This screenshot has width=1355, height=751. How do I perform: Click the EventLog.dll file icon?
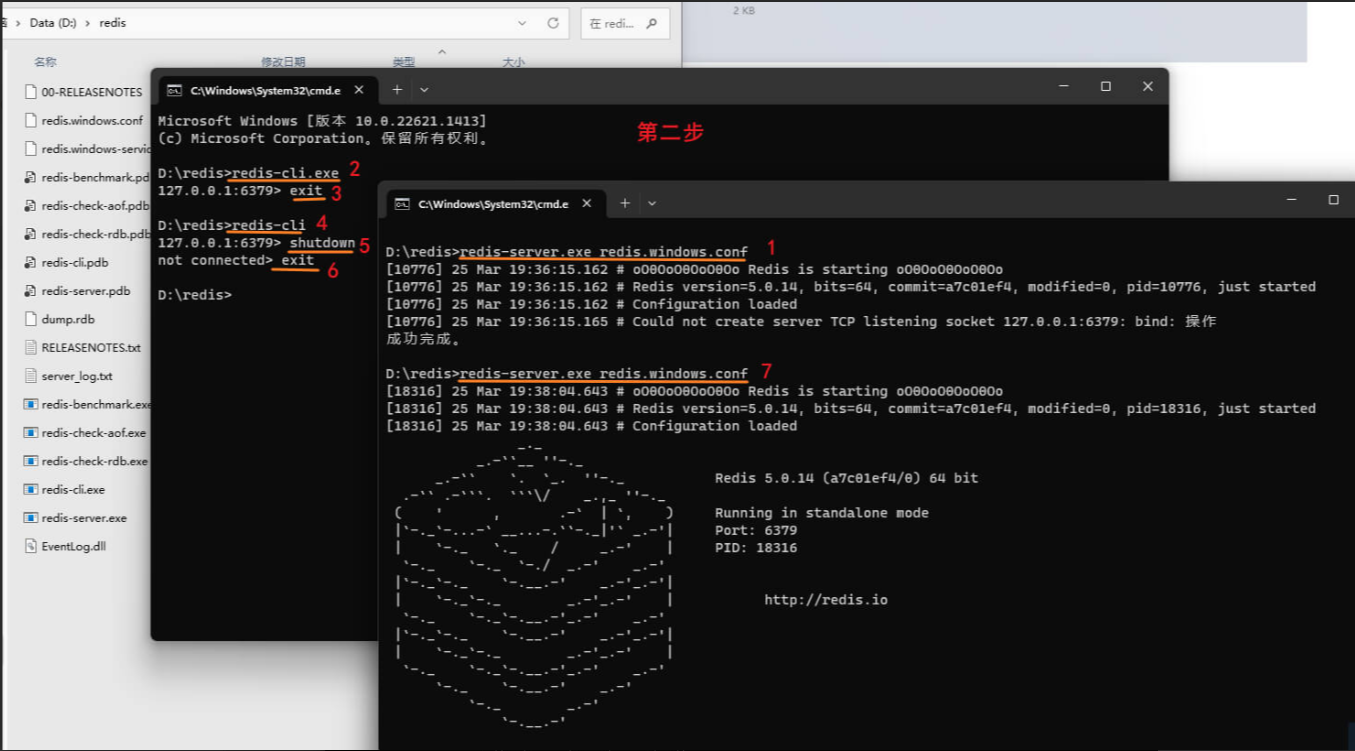pos(31,546)
